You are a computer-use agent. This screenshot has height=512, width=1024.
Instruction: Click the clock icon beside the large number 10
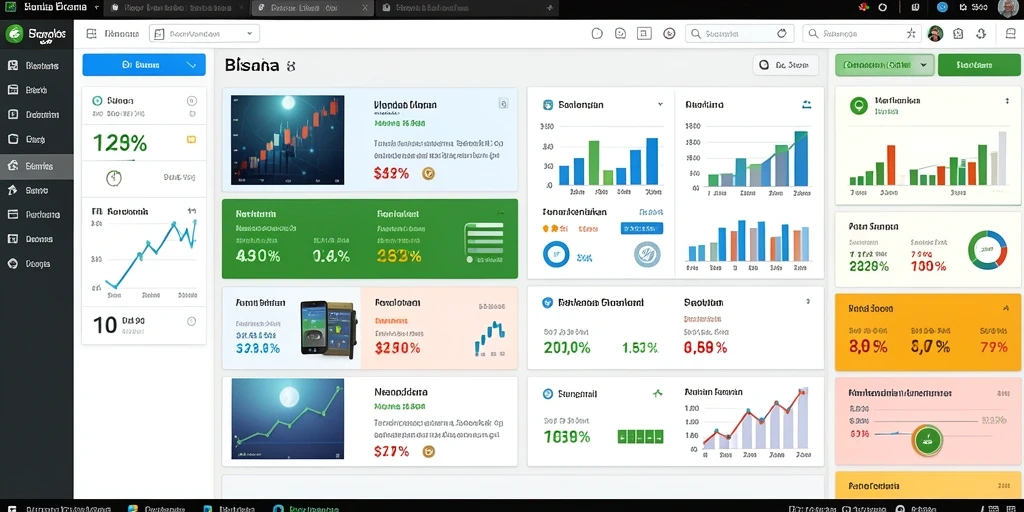click(x=191, y=321)
